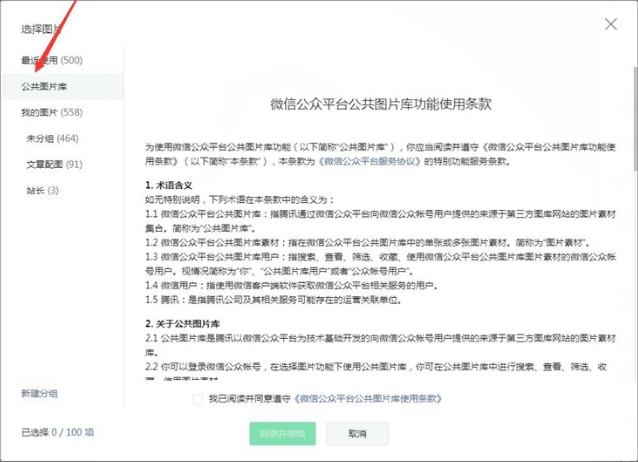Open 我的图片 (558) category

click(51, 113)
